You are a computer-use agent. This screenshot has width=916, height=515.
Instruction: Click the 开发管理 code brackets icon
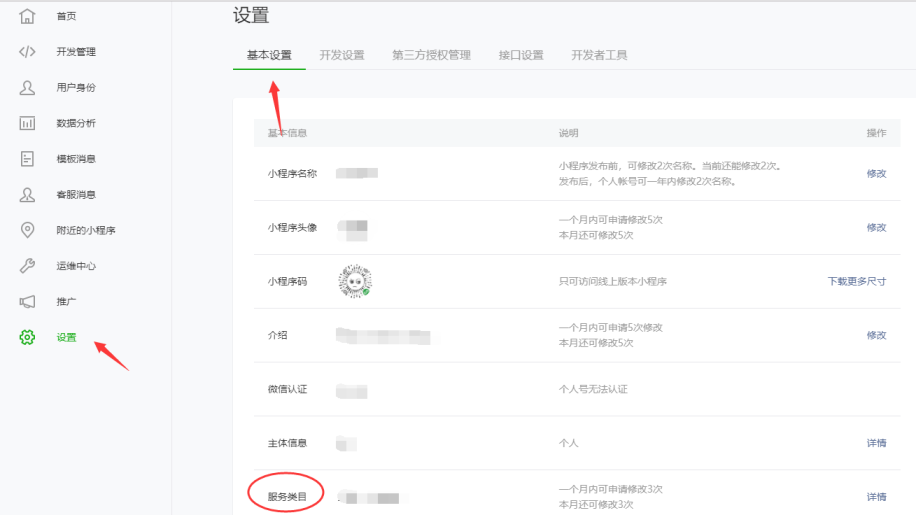(x=28, y=52)
